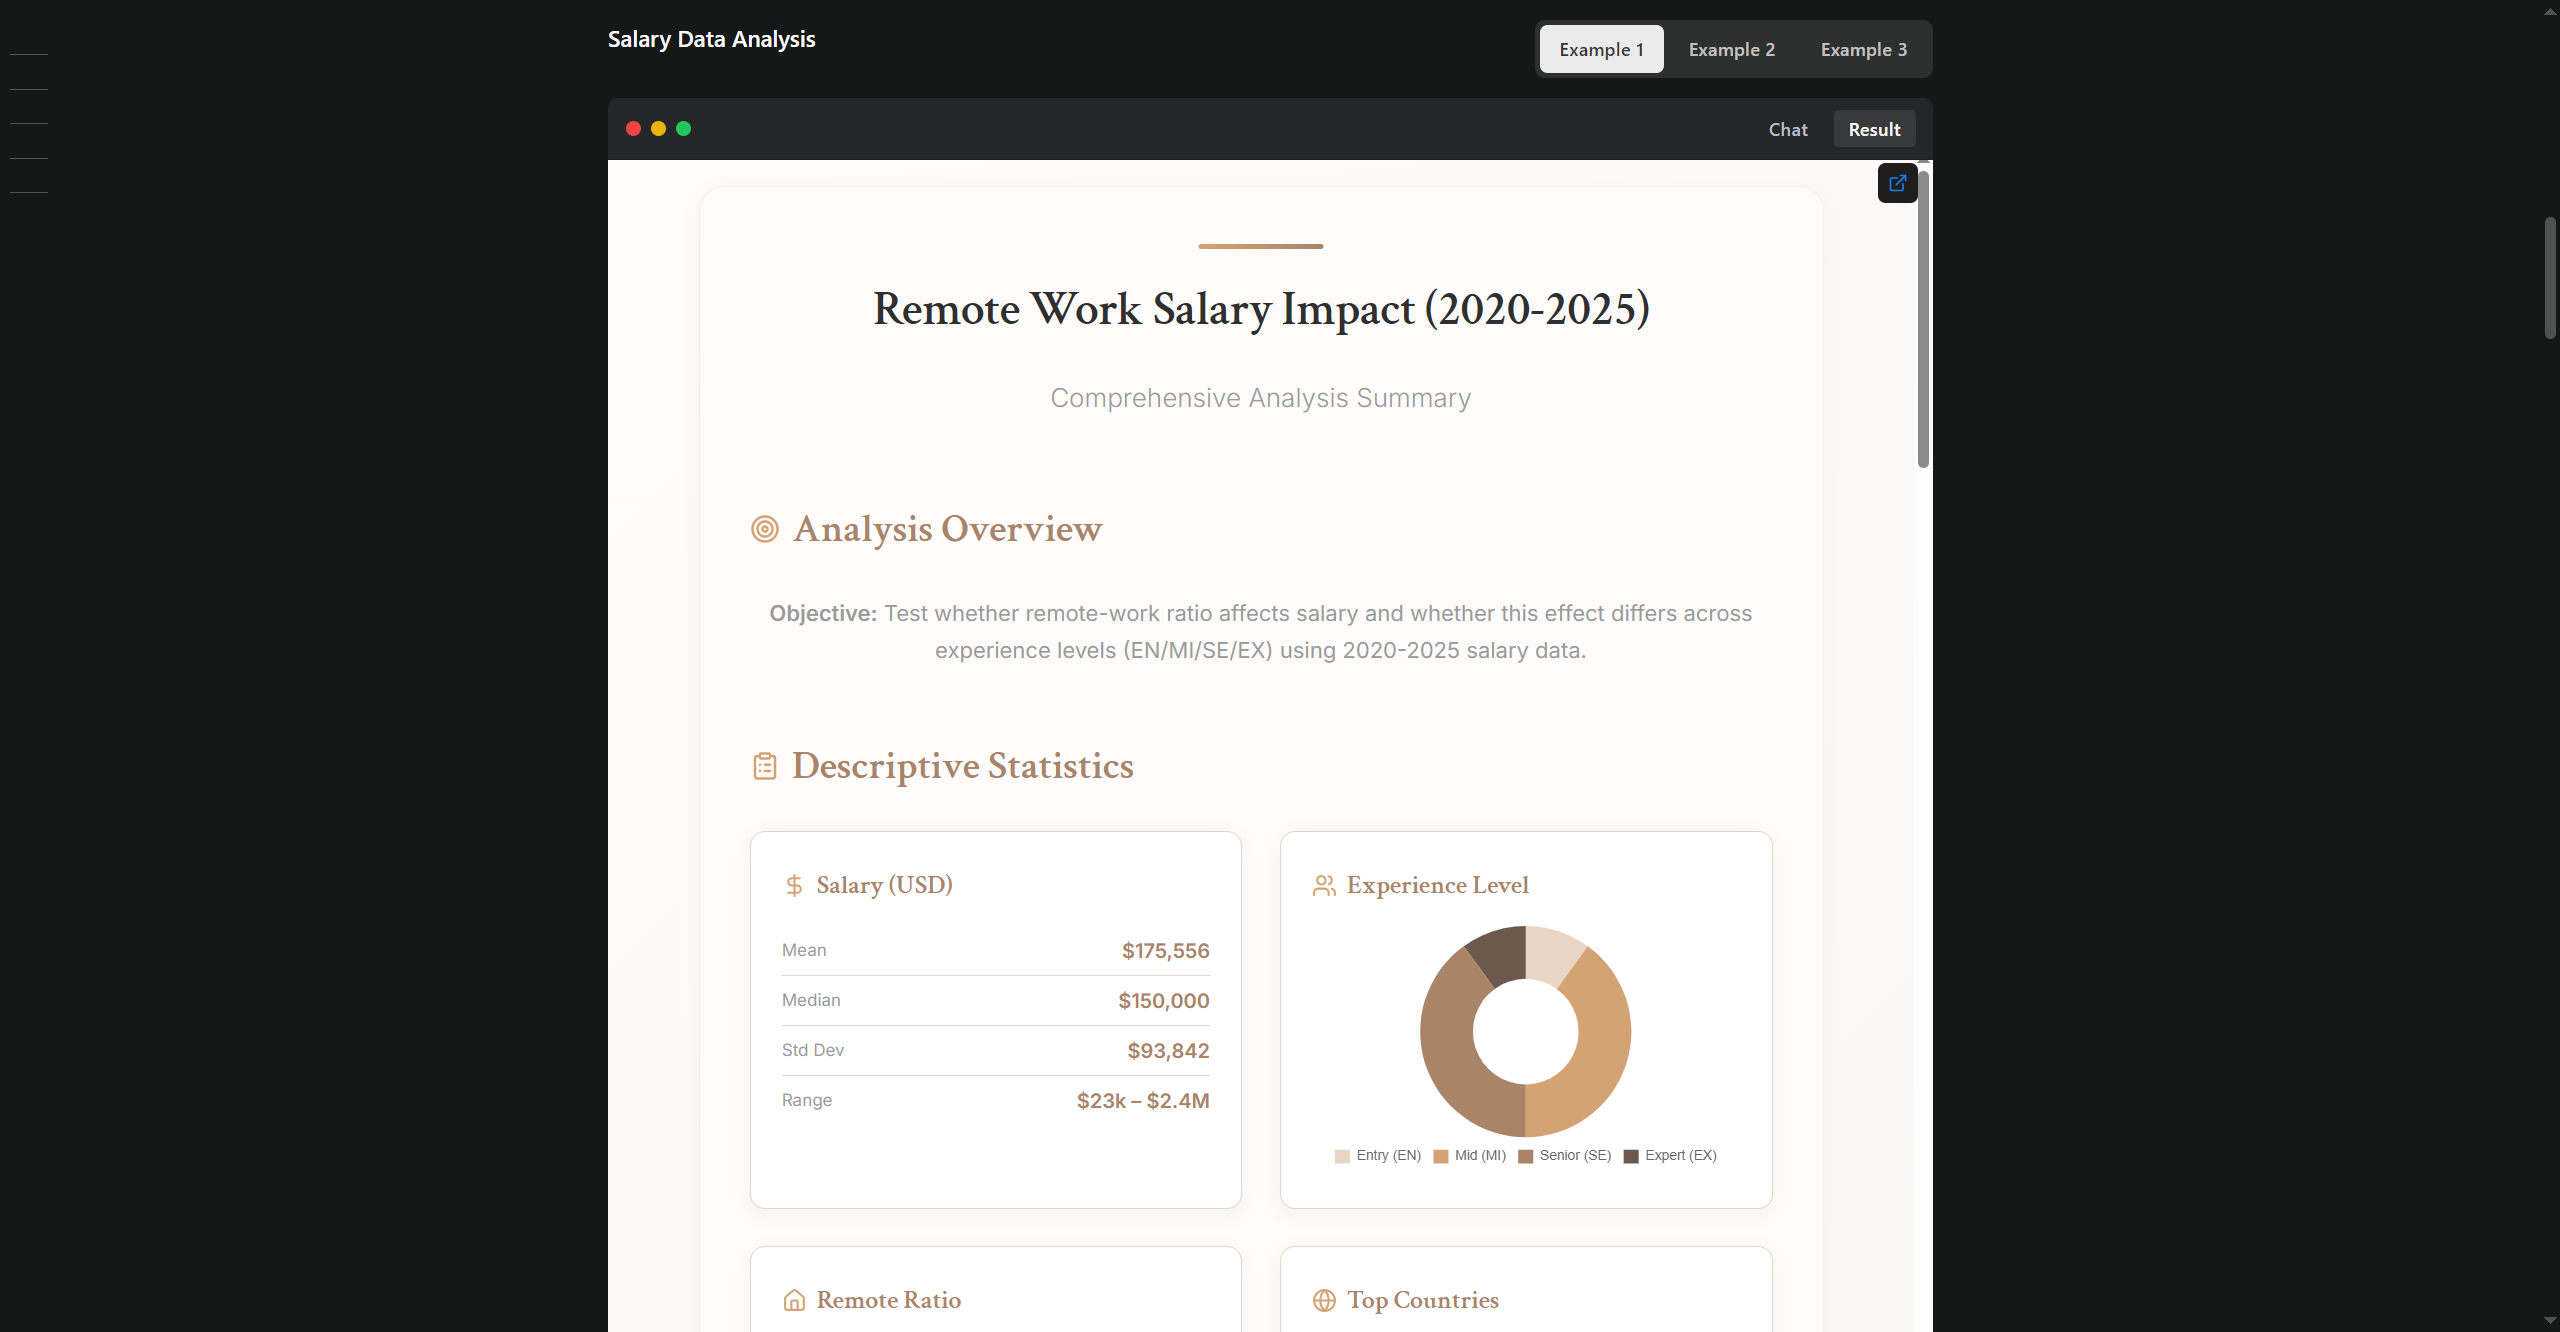Click the clipboard icon beside Descriptive Statistics
The height and width of the screenshot is (1332, 2560).
(765, 766)
